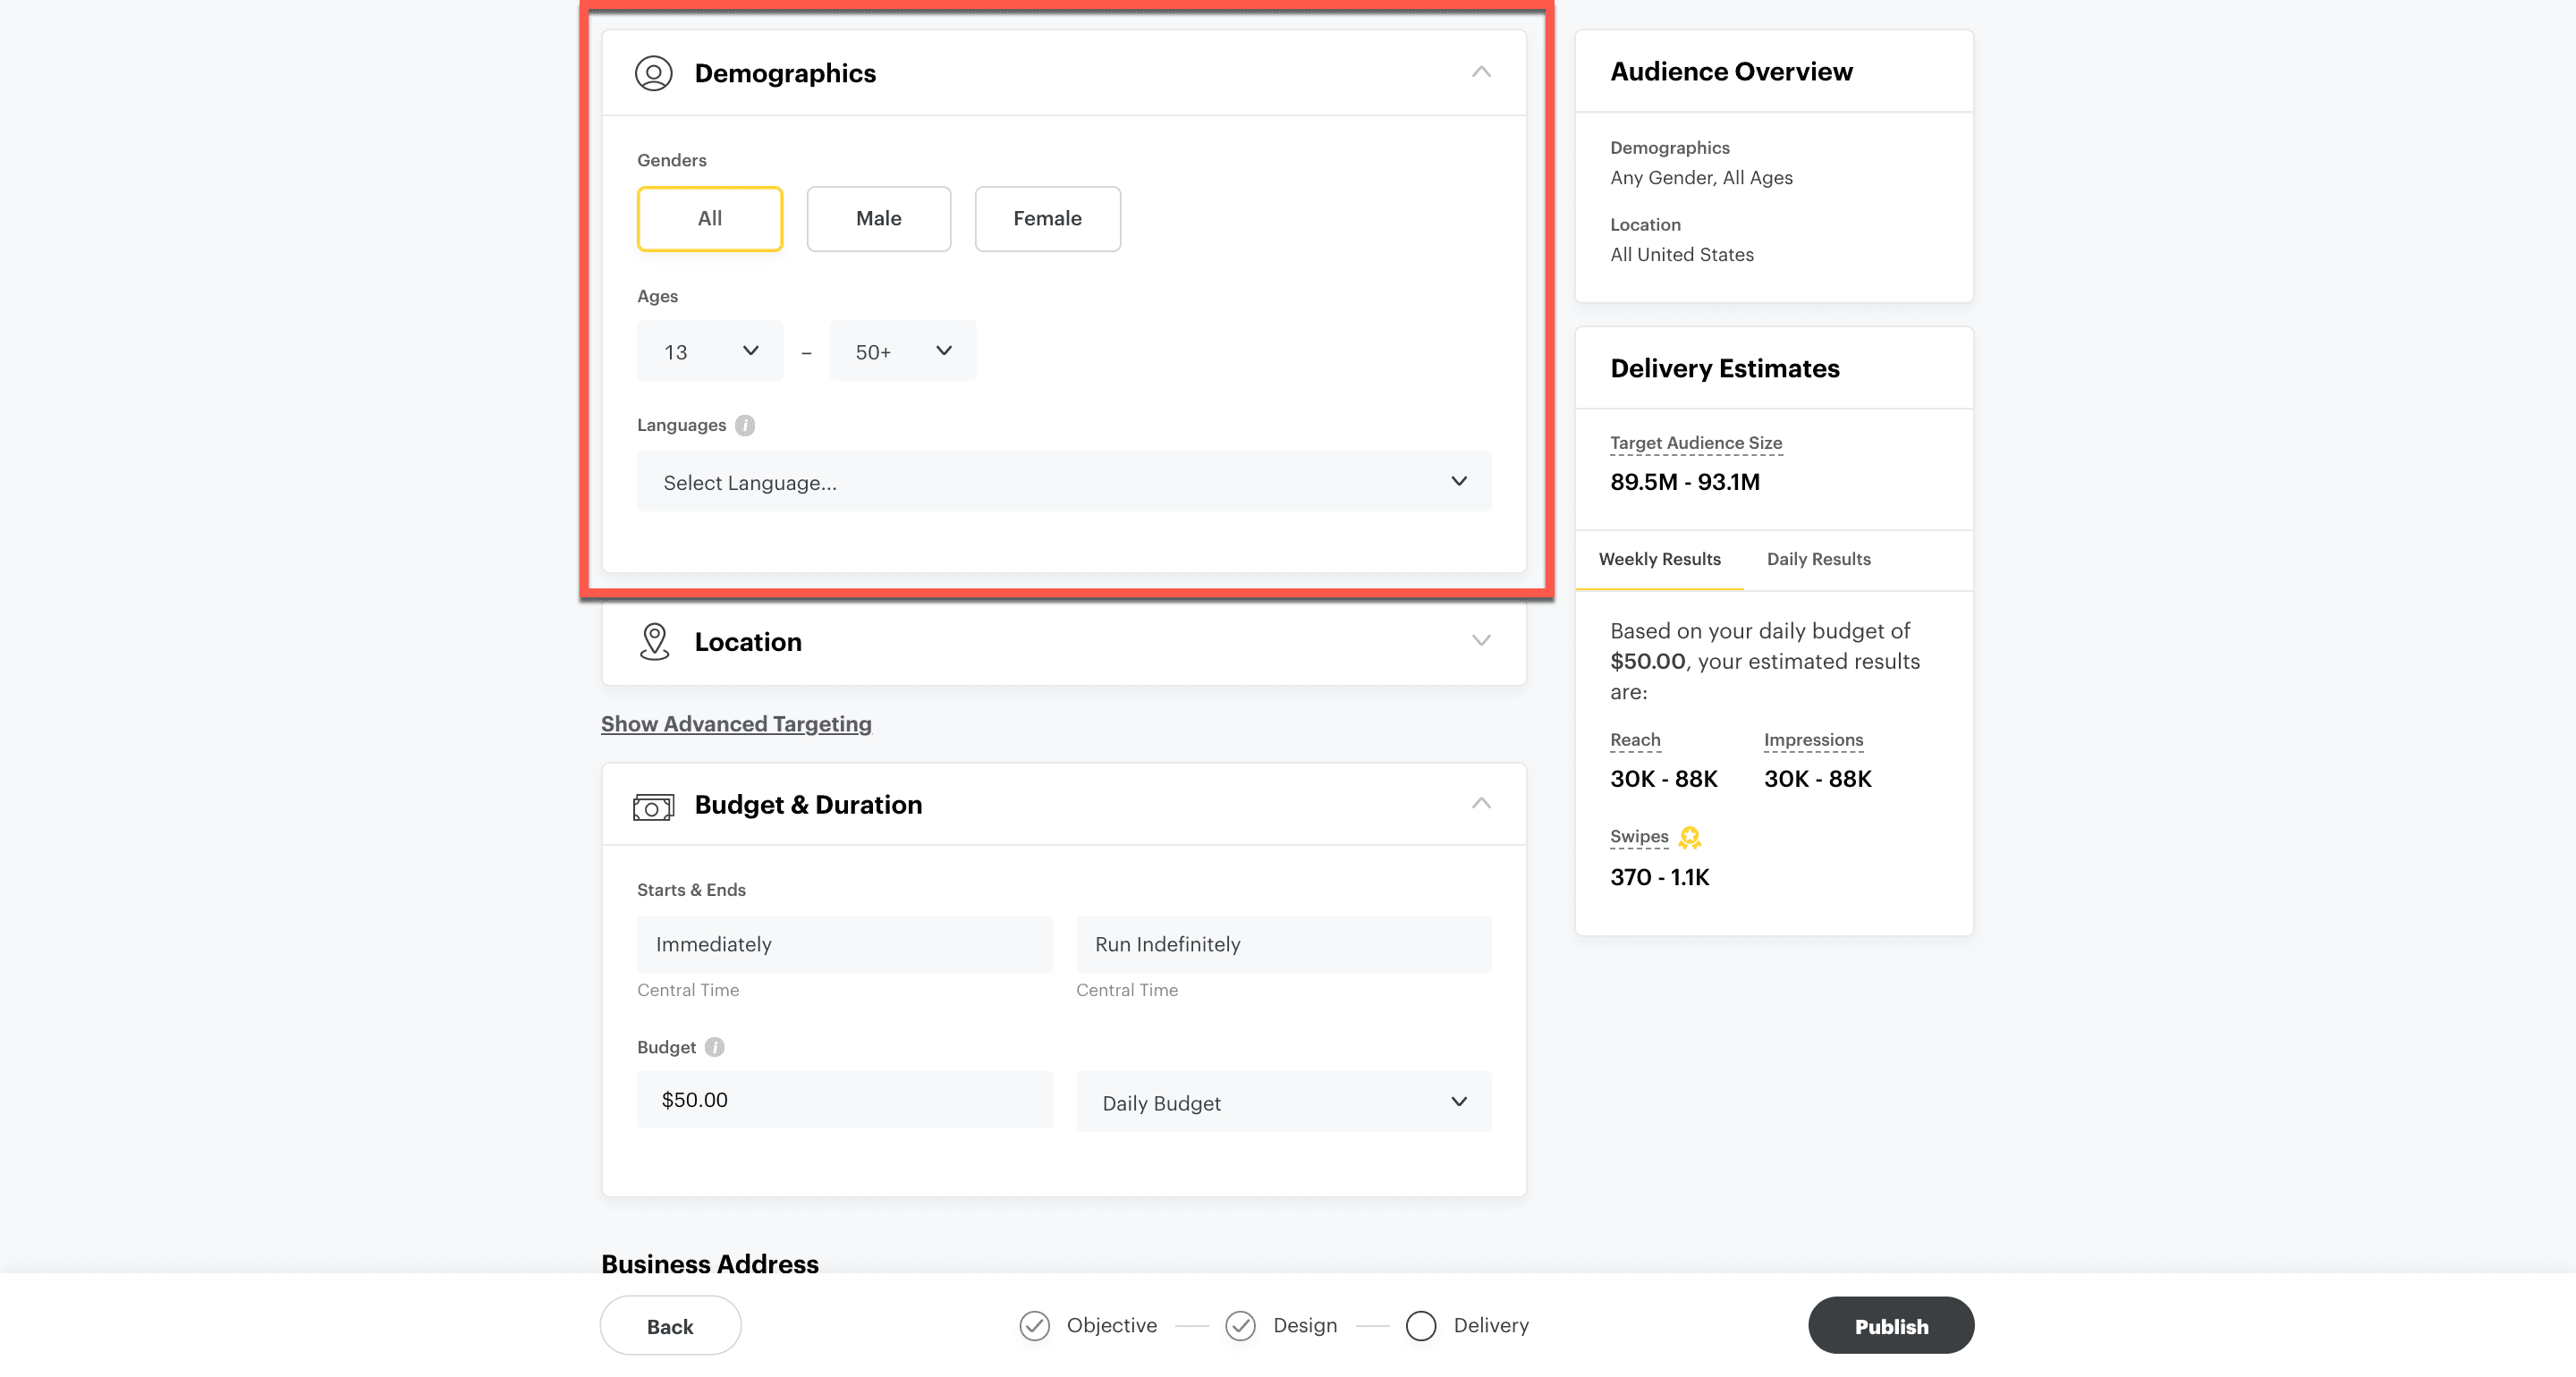Click the Objective step checkmark icon
This screenshot has height=1377, width=2576.
pos(1034,1326)
